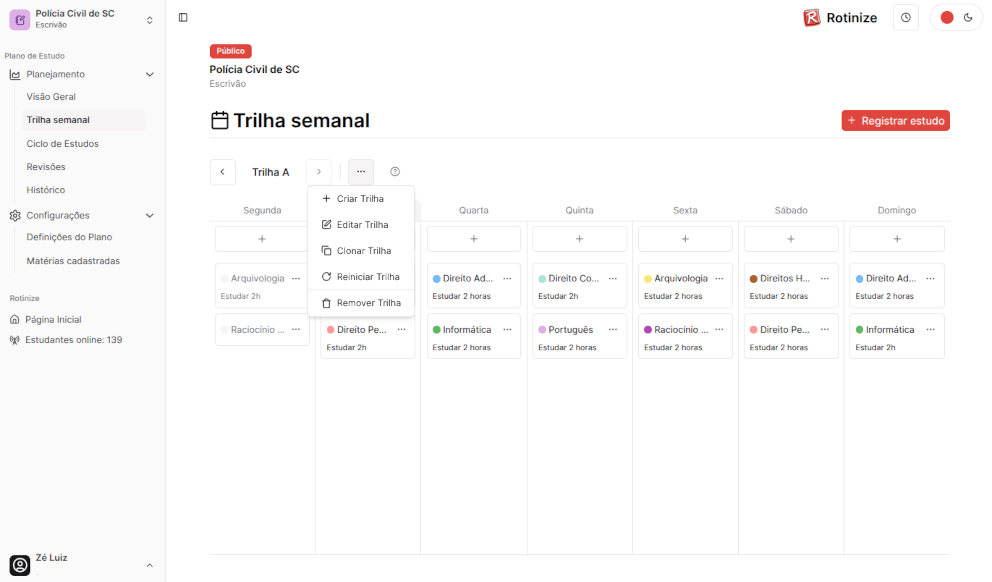This screenshot has width=992, height=582.
Task: Open options for Segunda's Arquivologia card
Action: pyautogui.click(x=296, y=278)
